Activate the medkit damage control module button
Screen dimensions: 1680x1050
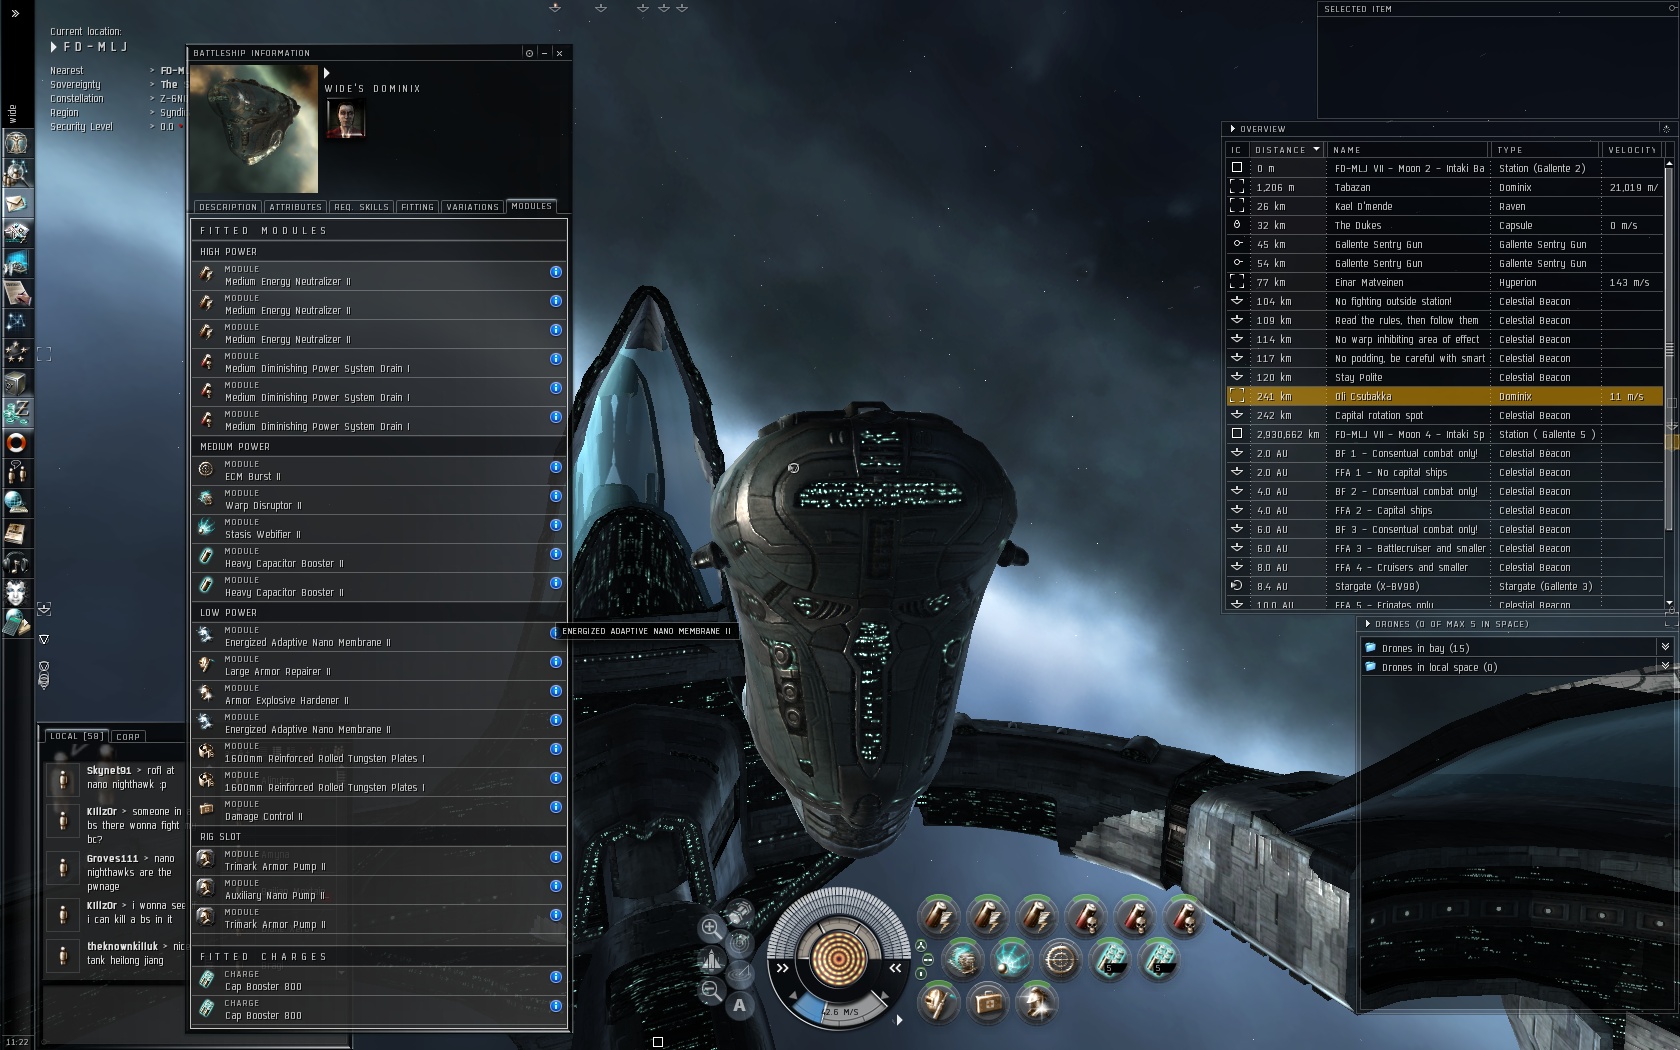click(986, 1002)
